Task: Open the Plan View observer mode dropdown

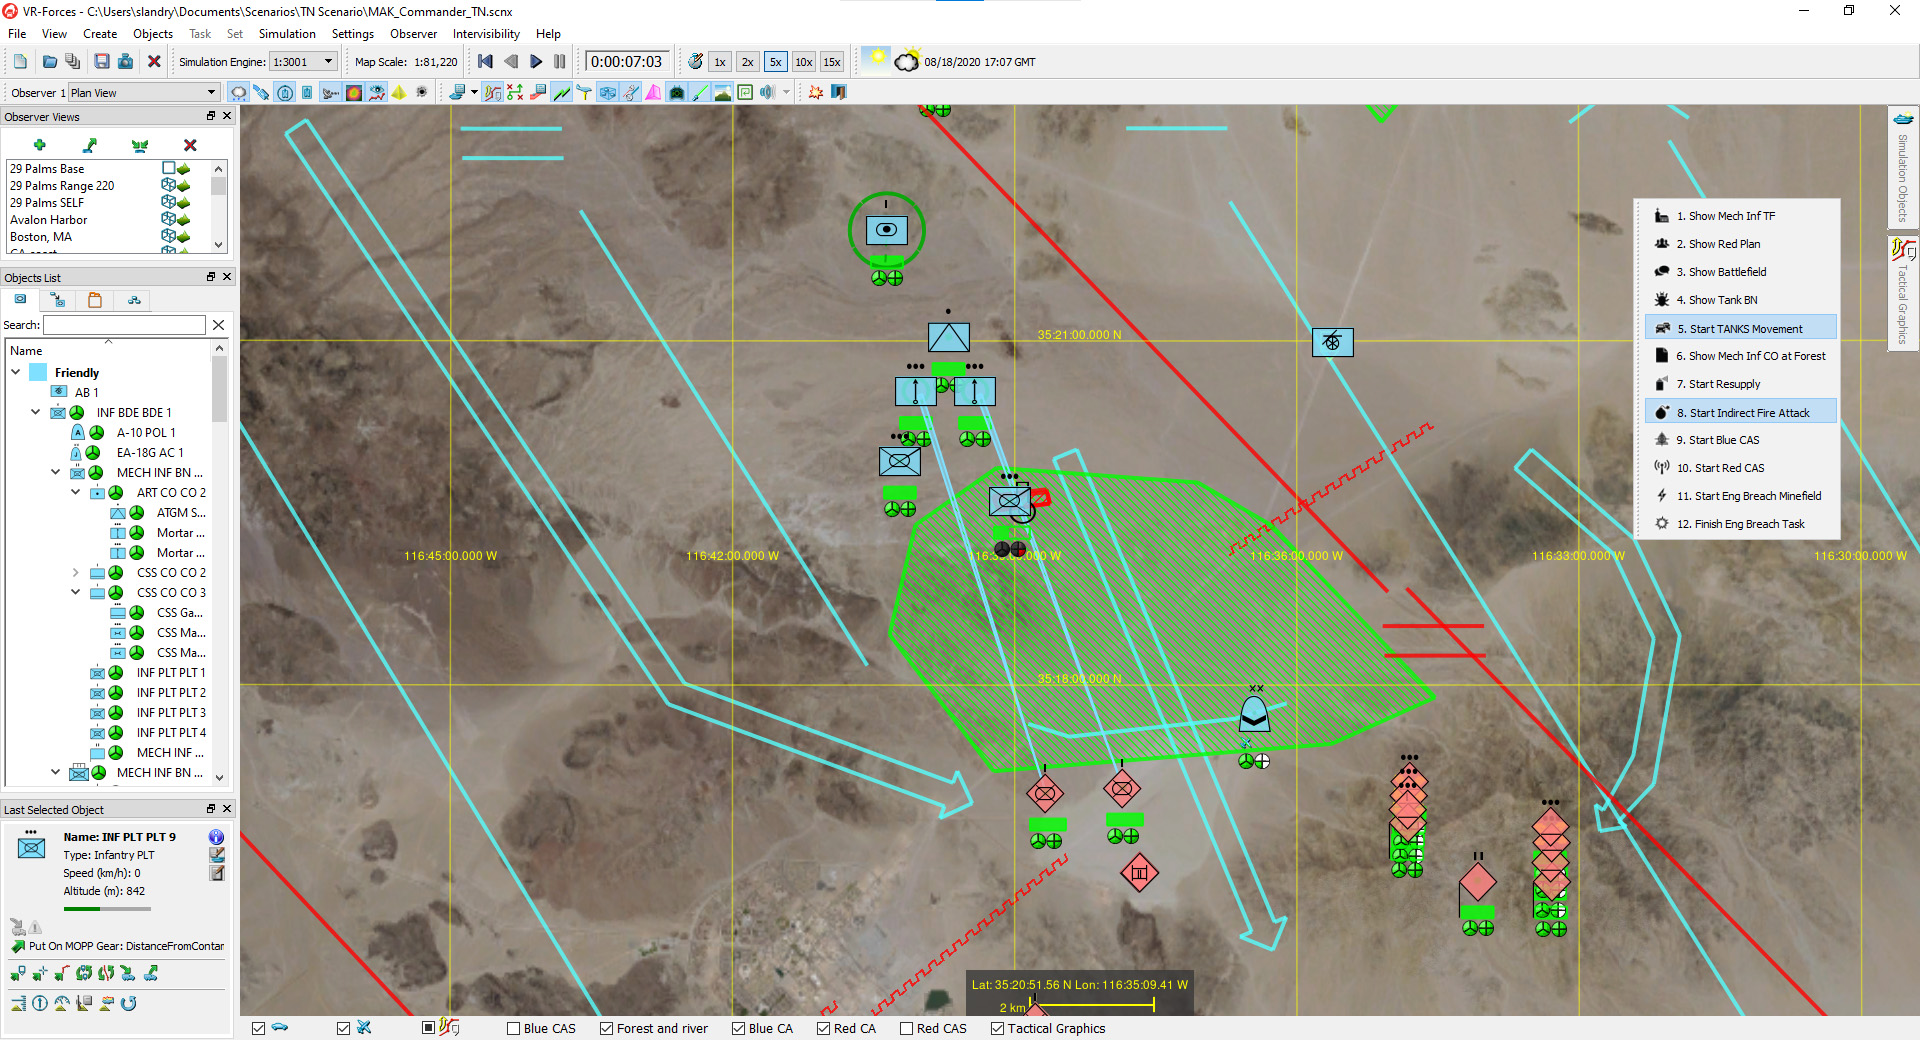Action: [x=211, y=93]
